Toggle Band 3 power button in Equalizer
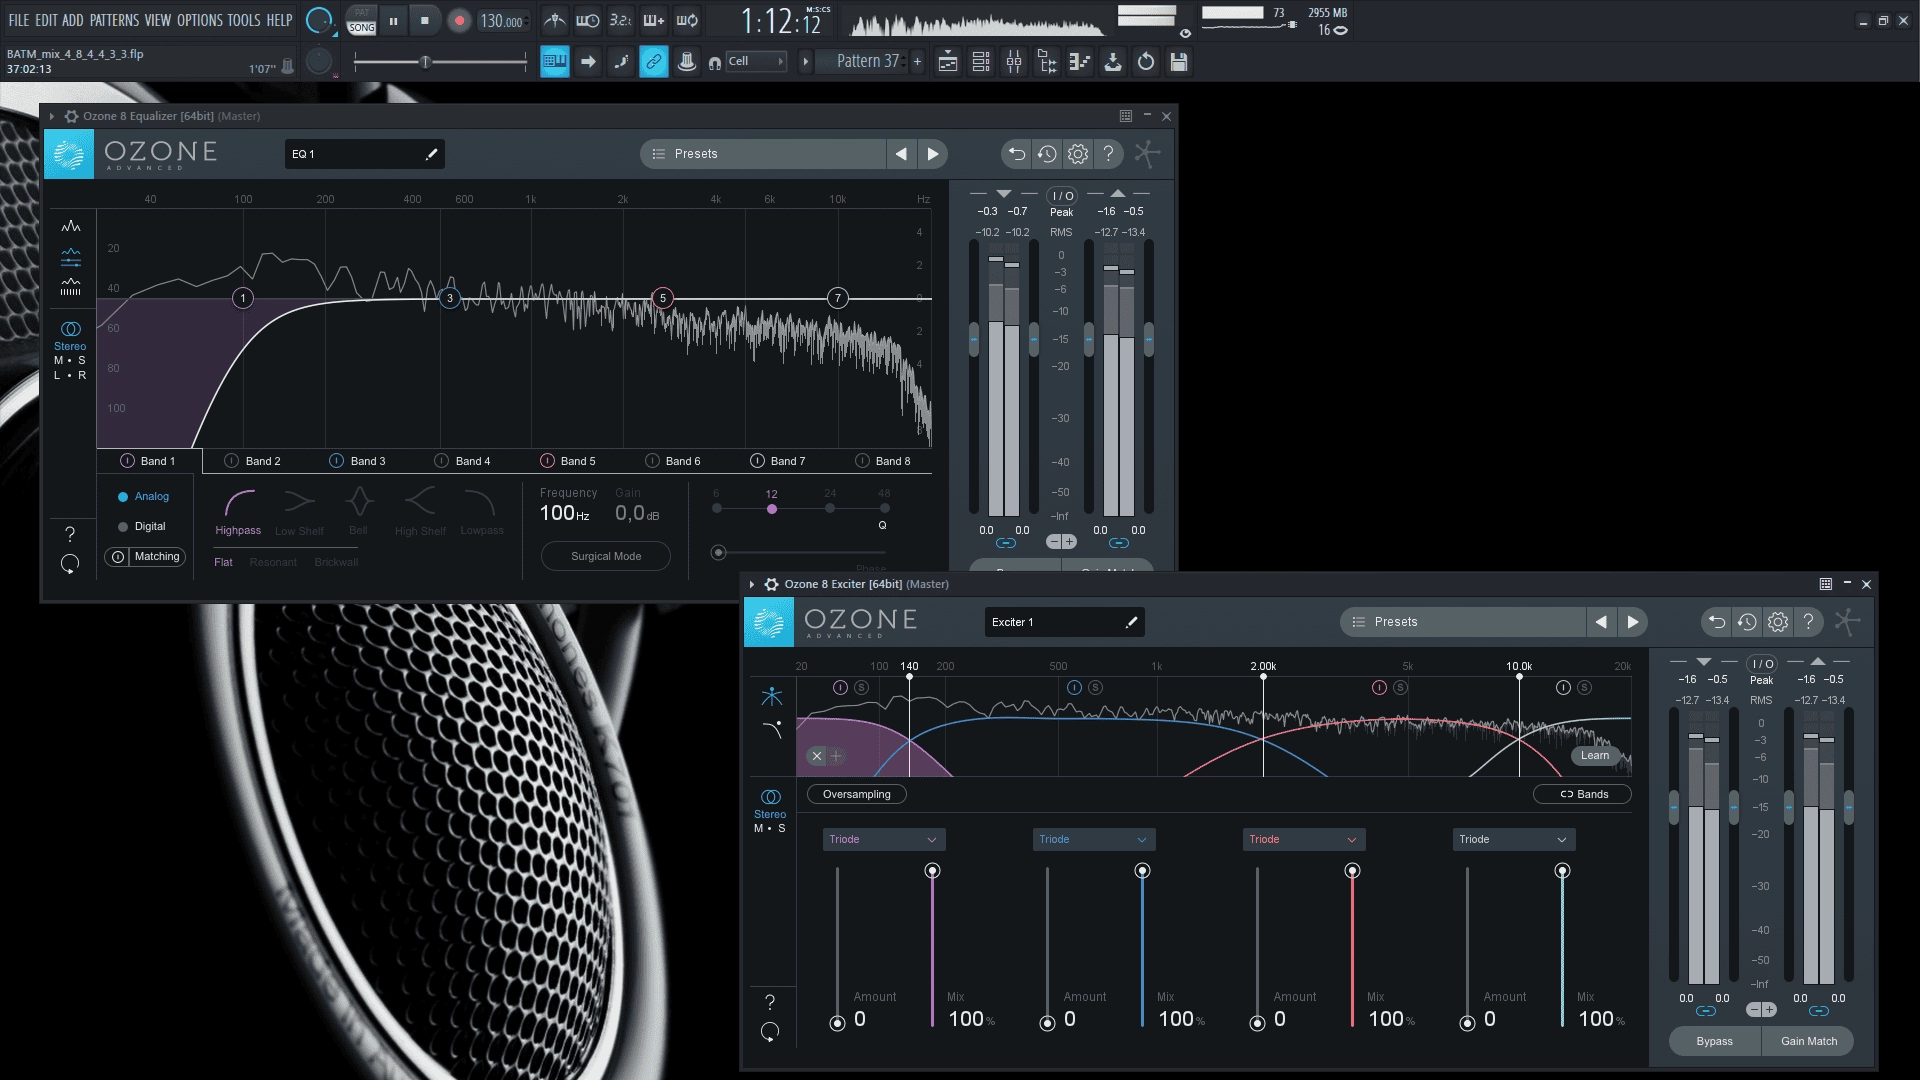This screenshot has height=1080, width=1920. [x=337, y=461]
